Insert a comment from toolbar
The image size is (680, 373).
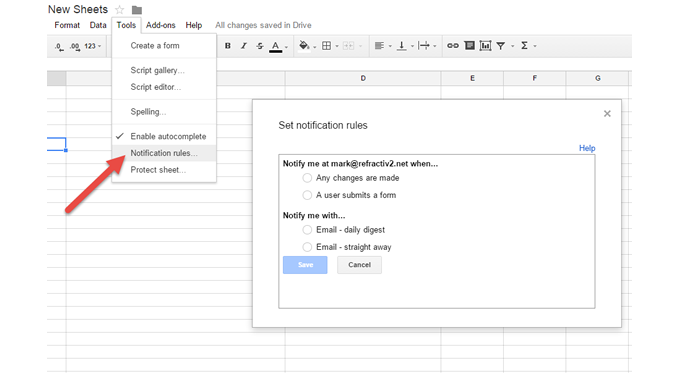(469, 46)
